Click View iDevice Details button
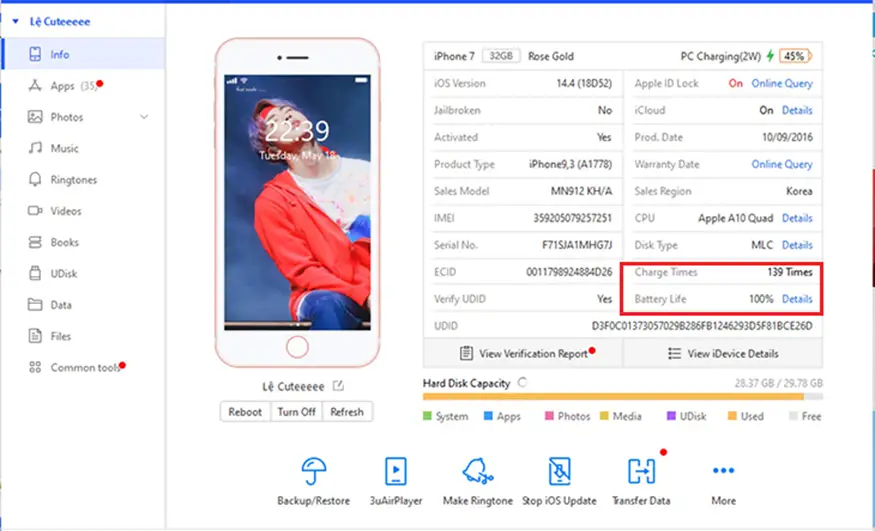 [x=722, y=353]
